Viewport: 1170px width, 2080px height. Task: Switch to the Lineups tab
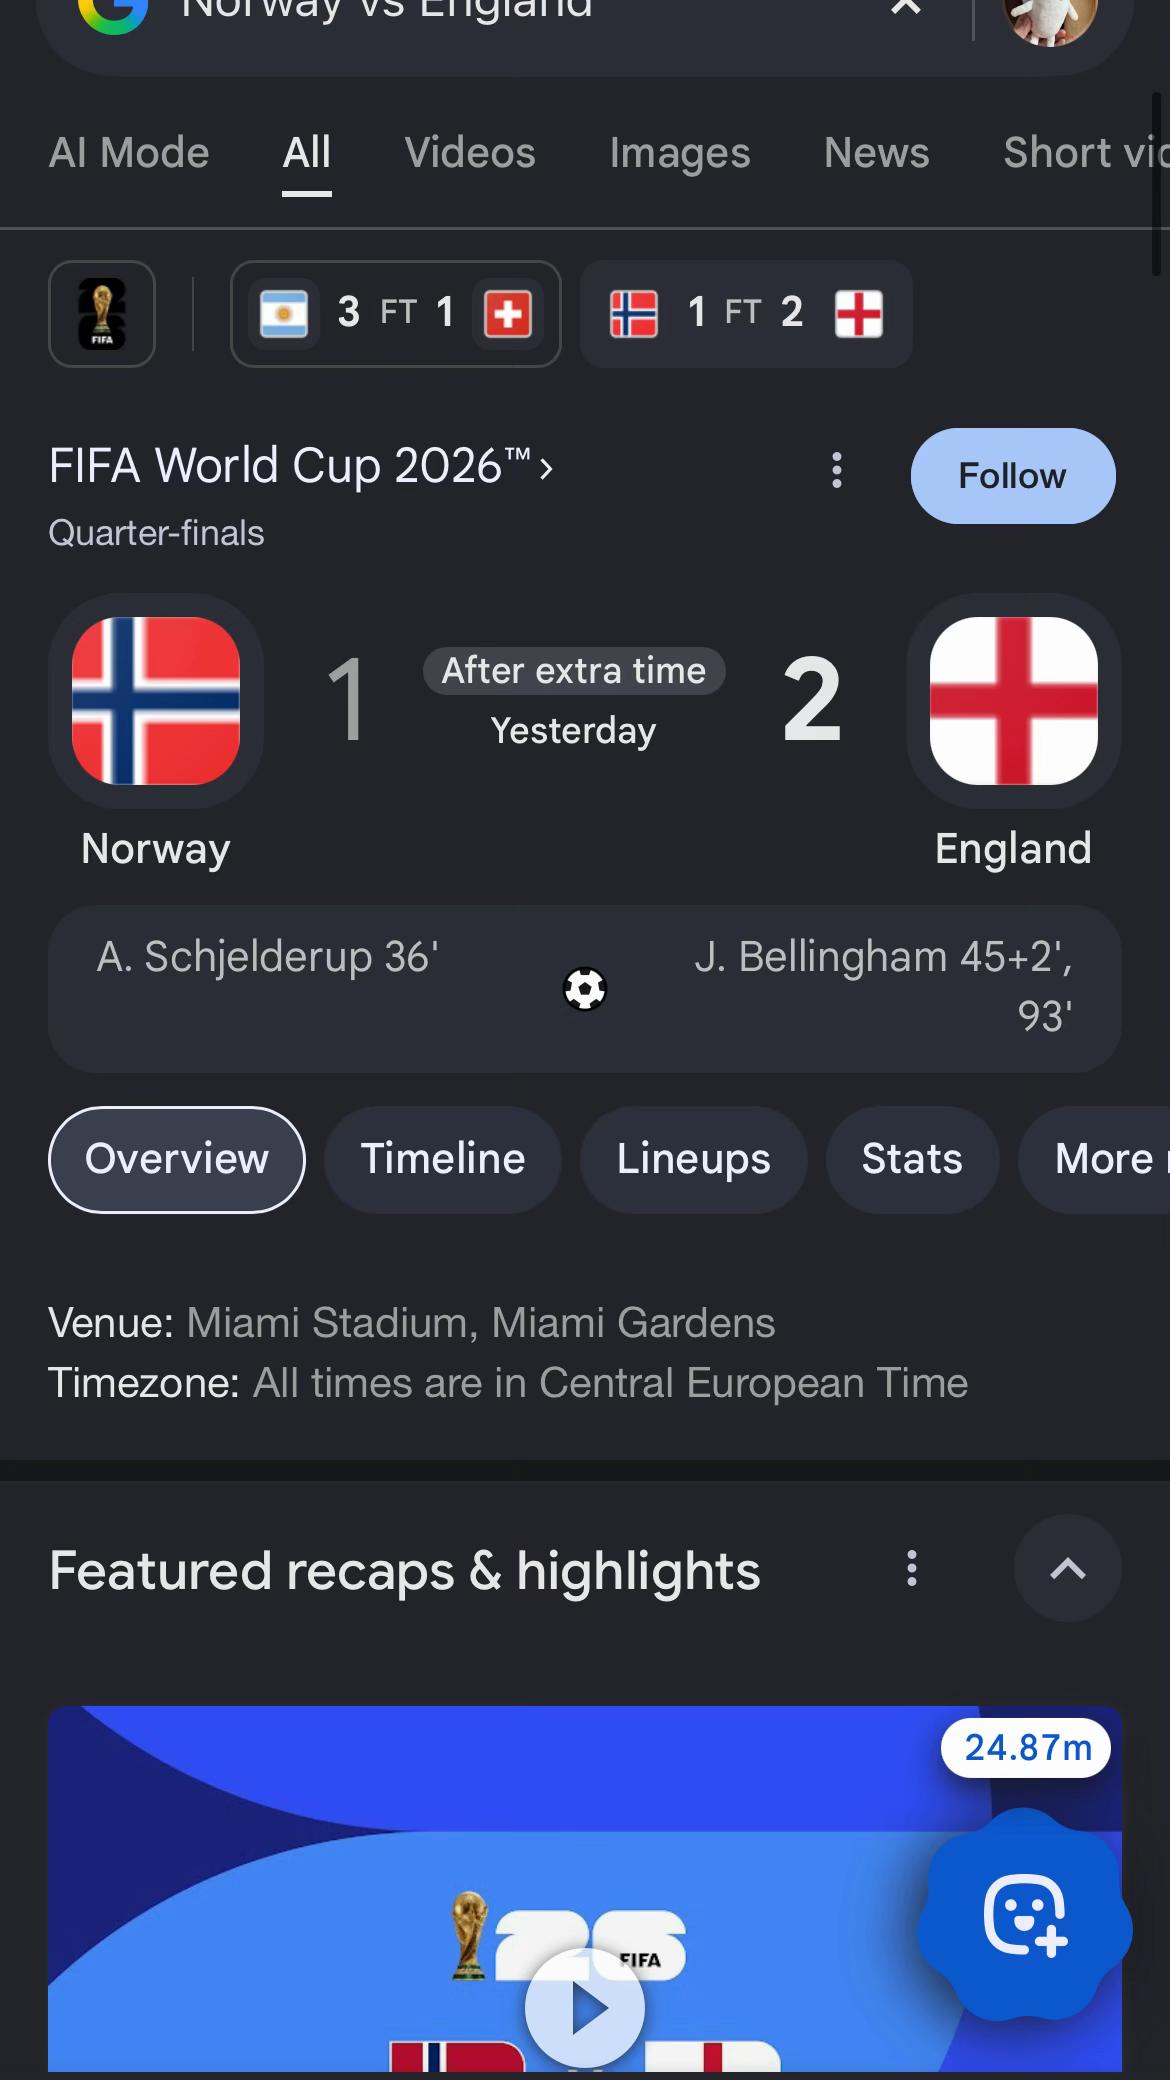693,1160
